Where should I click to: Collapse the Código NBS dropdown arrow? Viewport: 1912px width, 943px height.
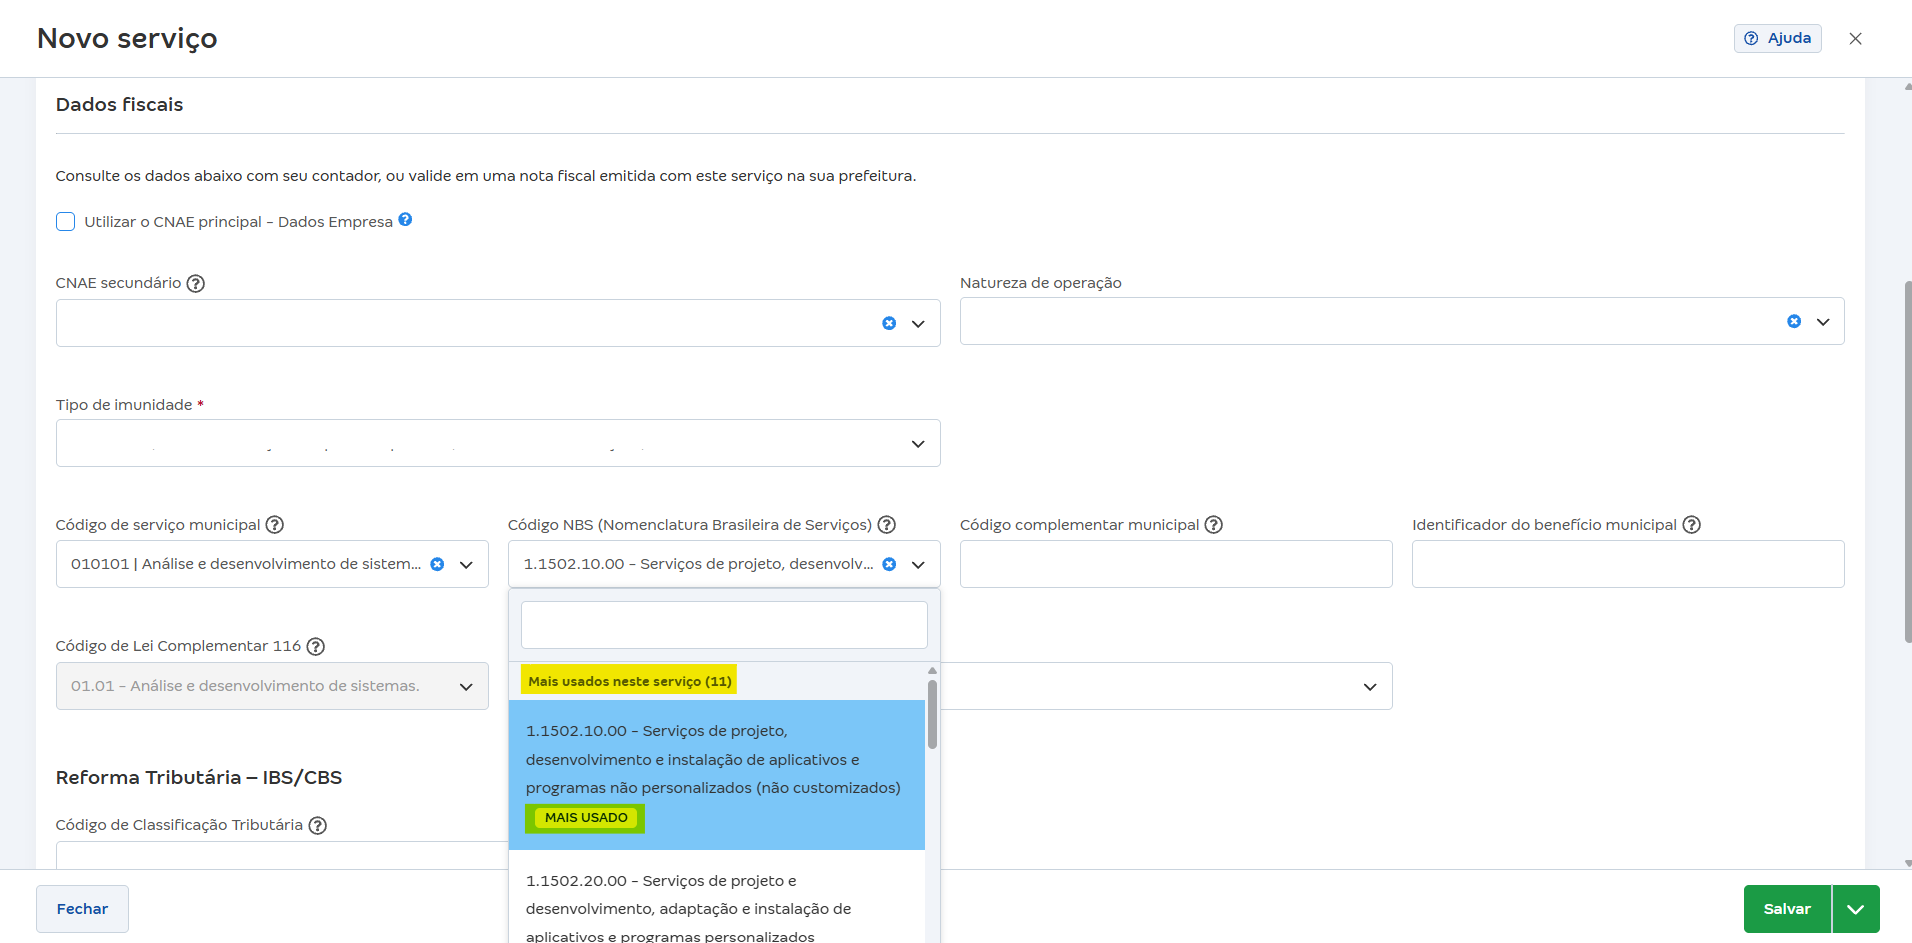918,564
